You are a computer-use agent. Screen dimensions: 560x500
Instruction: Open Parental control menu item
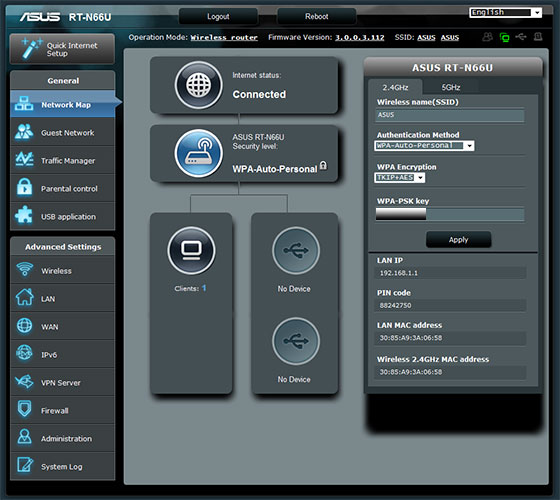coord(62,188)
